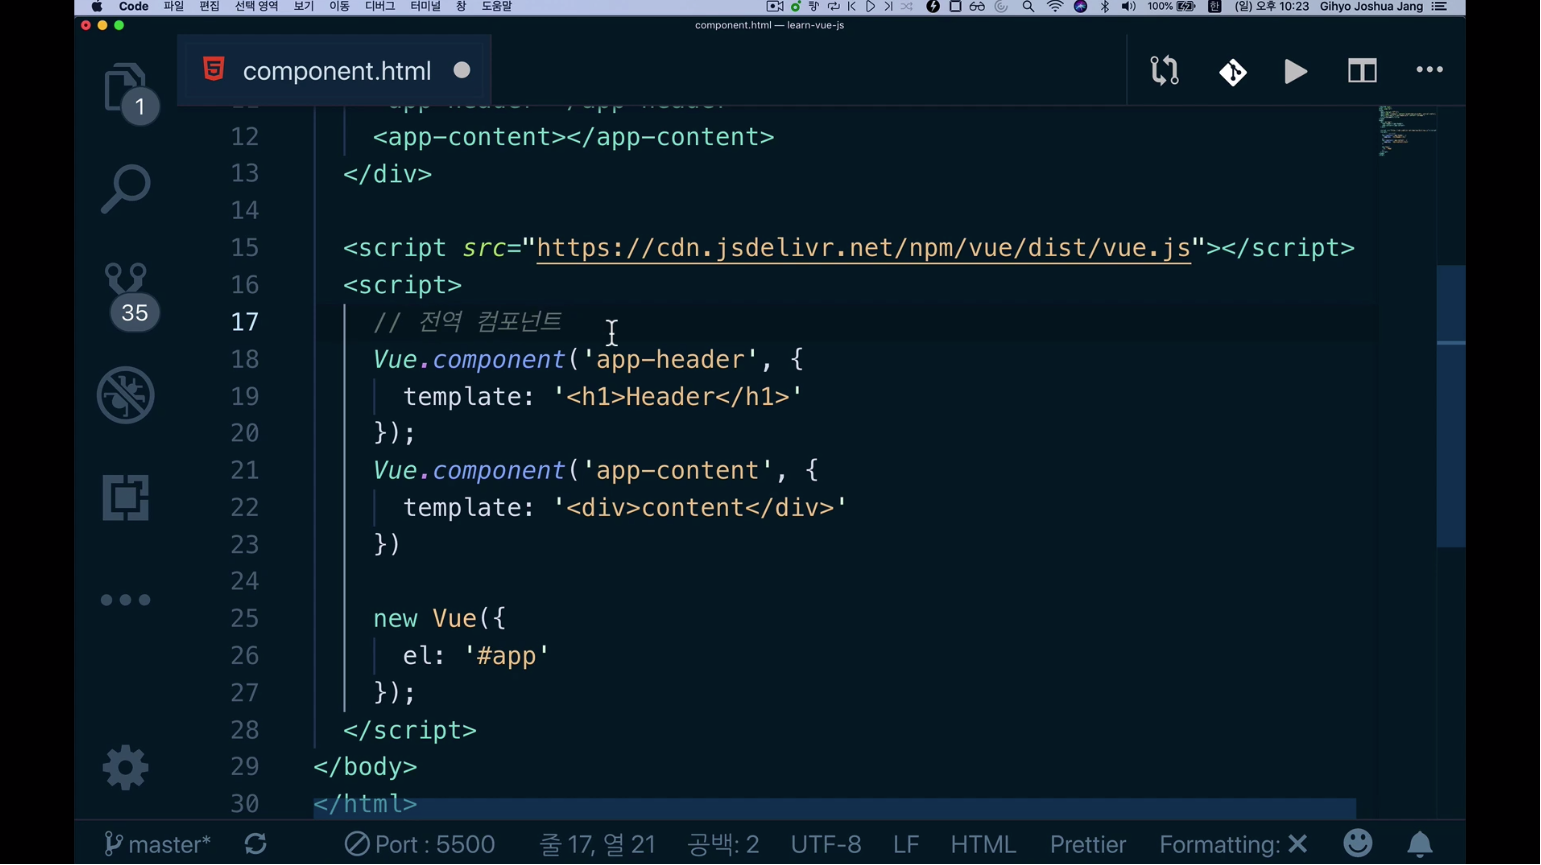Viewport: 1541px width, 865px height.
Task: Click the editor vertical scrollbar thumb
Action: point(1450,406)
